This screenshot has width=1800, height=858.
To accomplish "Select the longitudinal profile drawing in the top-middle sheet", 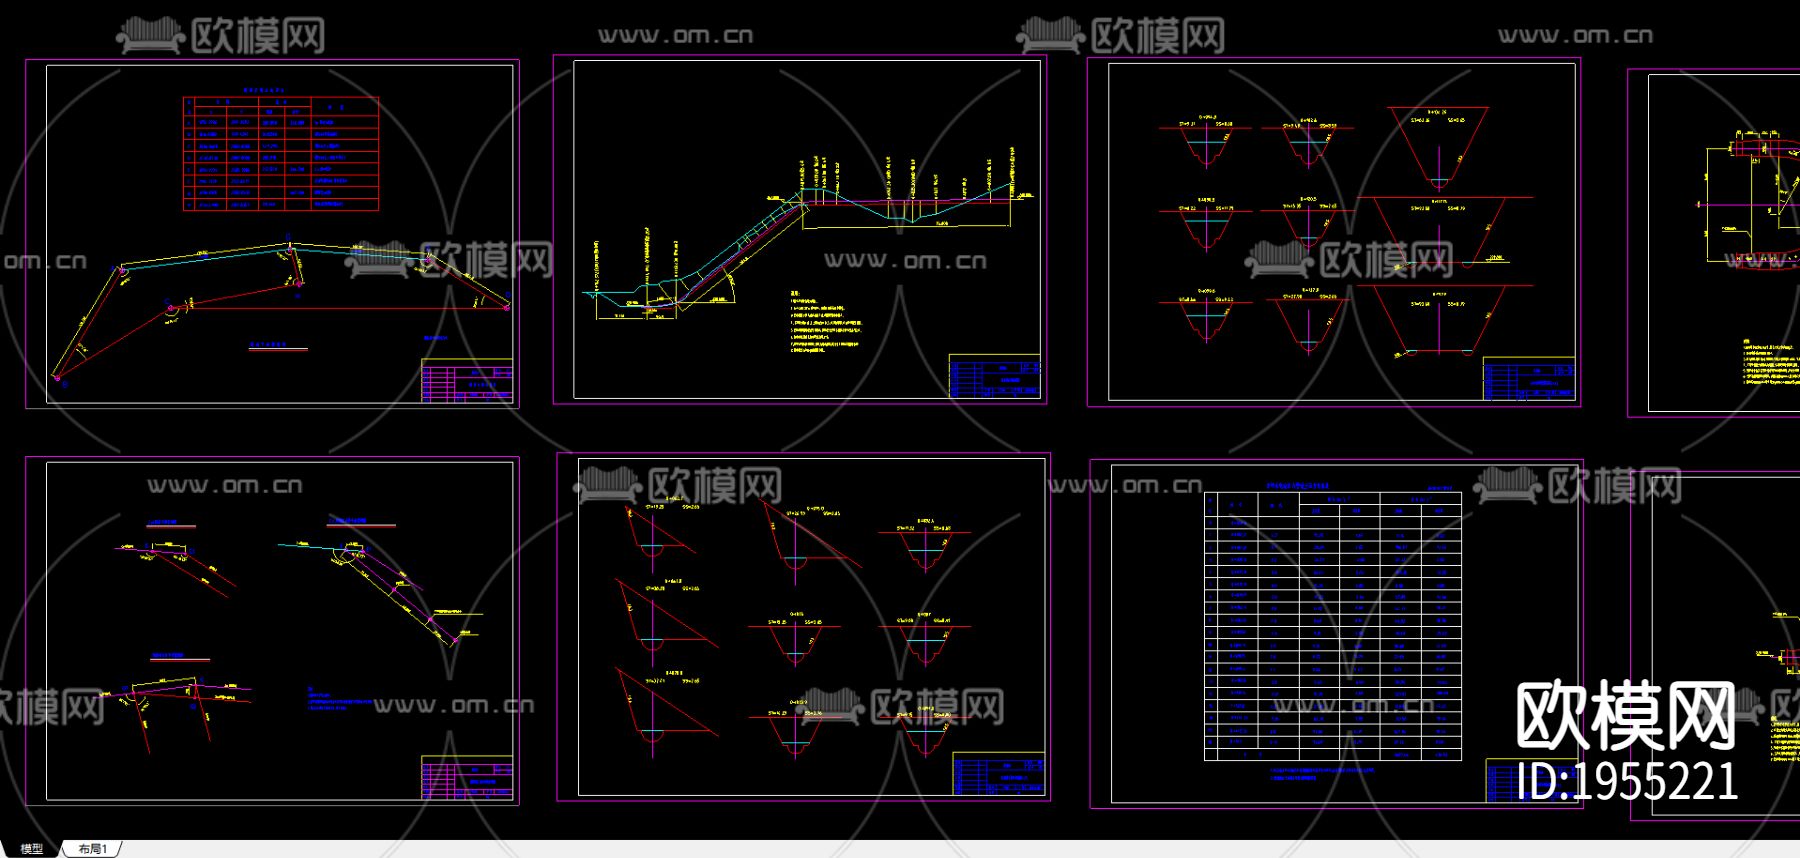I will coord(808,235).
